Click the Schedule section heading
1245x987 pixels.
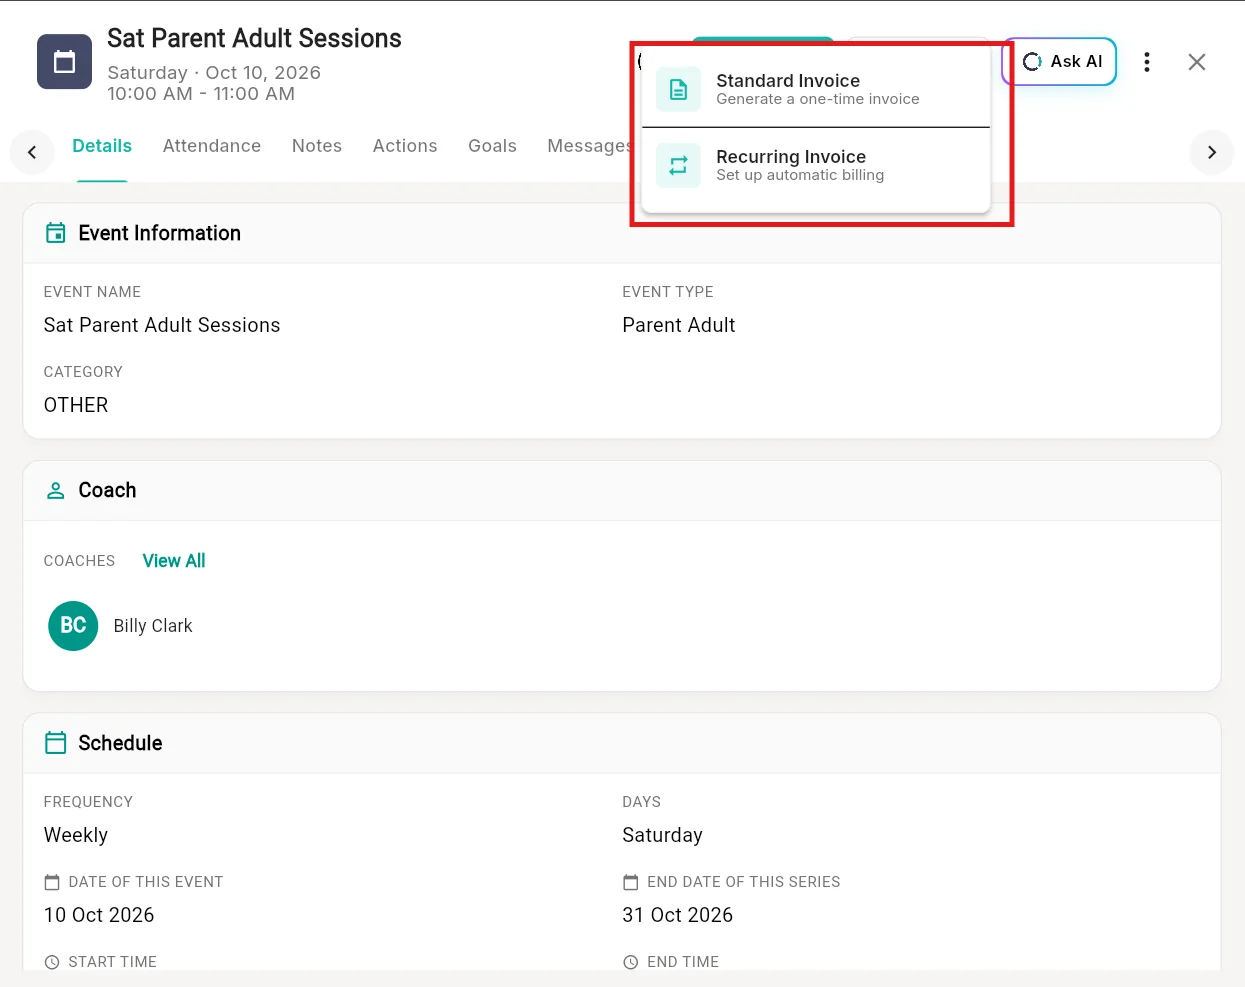point(120,743)
